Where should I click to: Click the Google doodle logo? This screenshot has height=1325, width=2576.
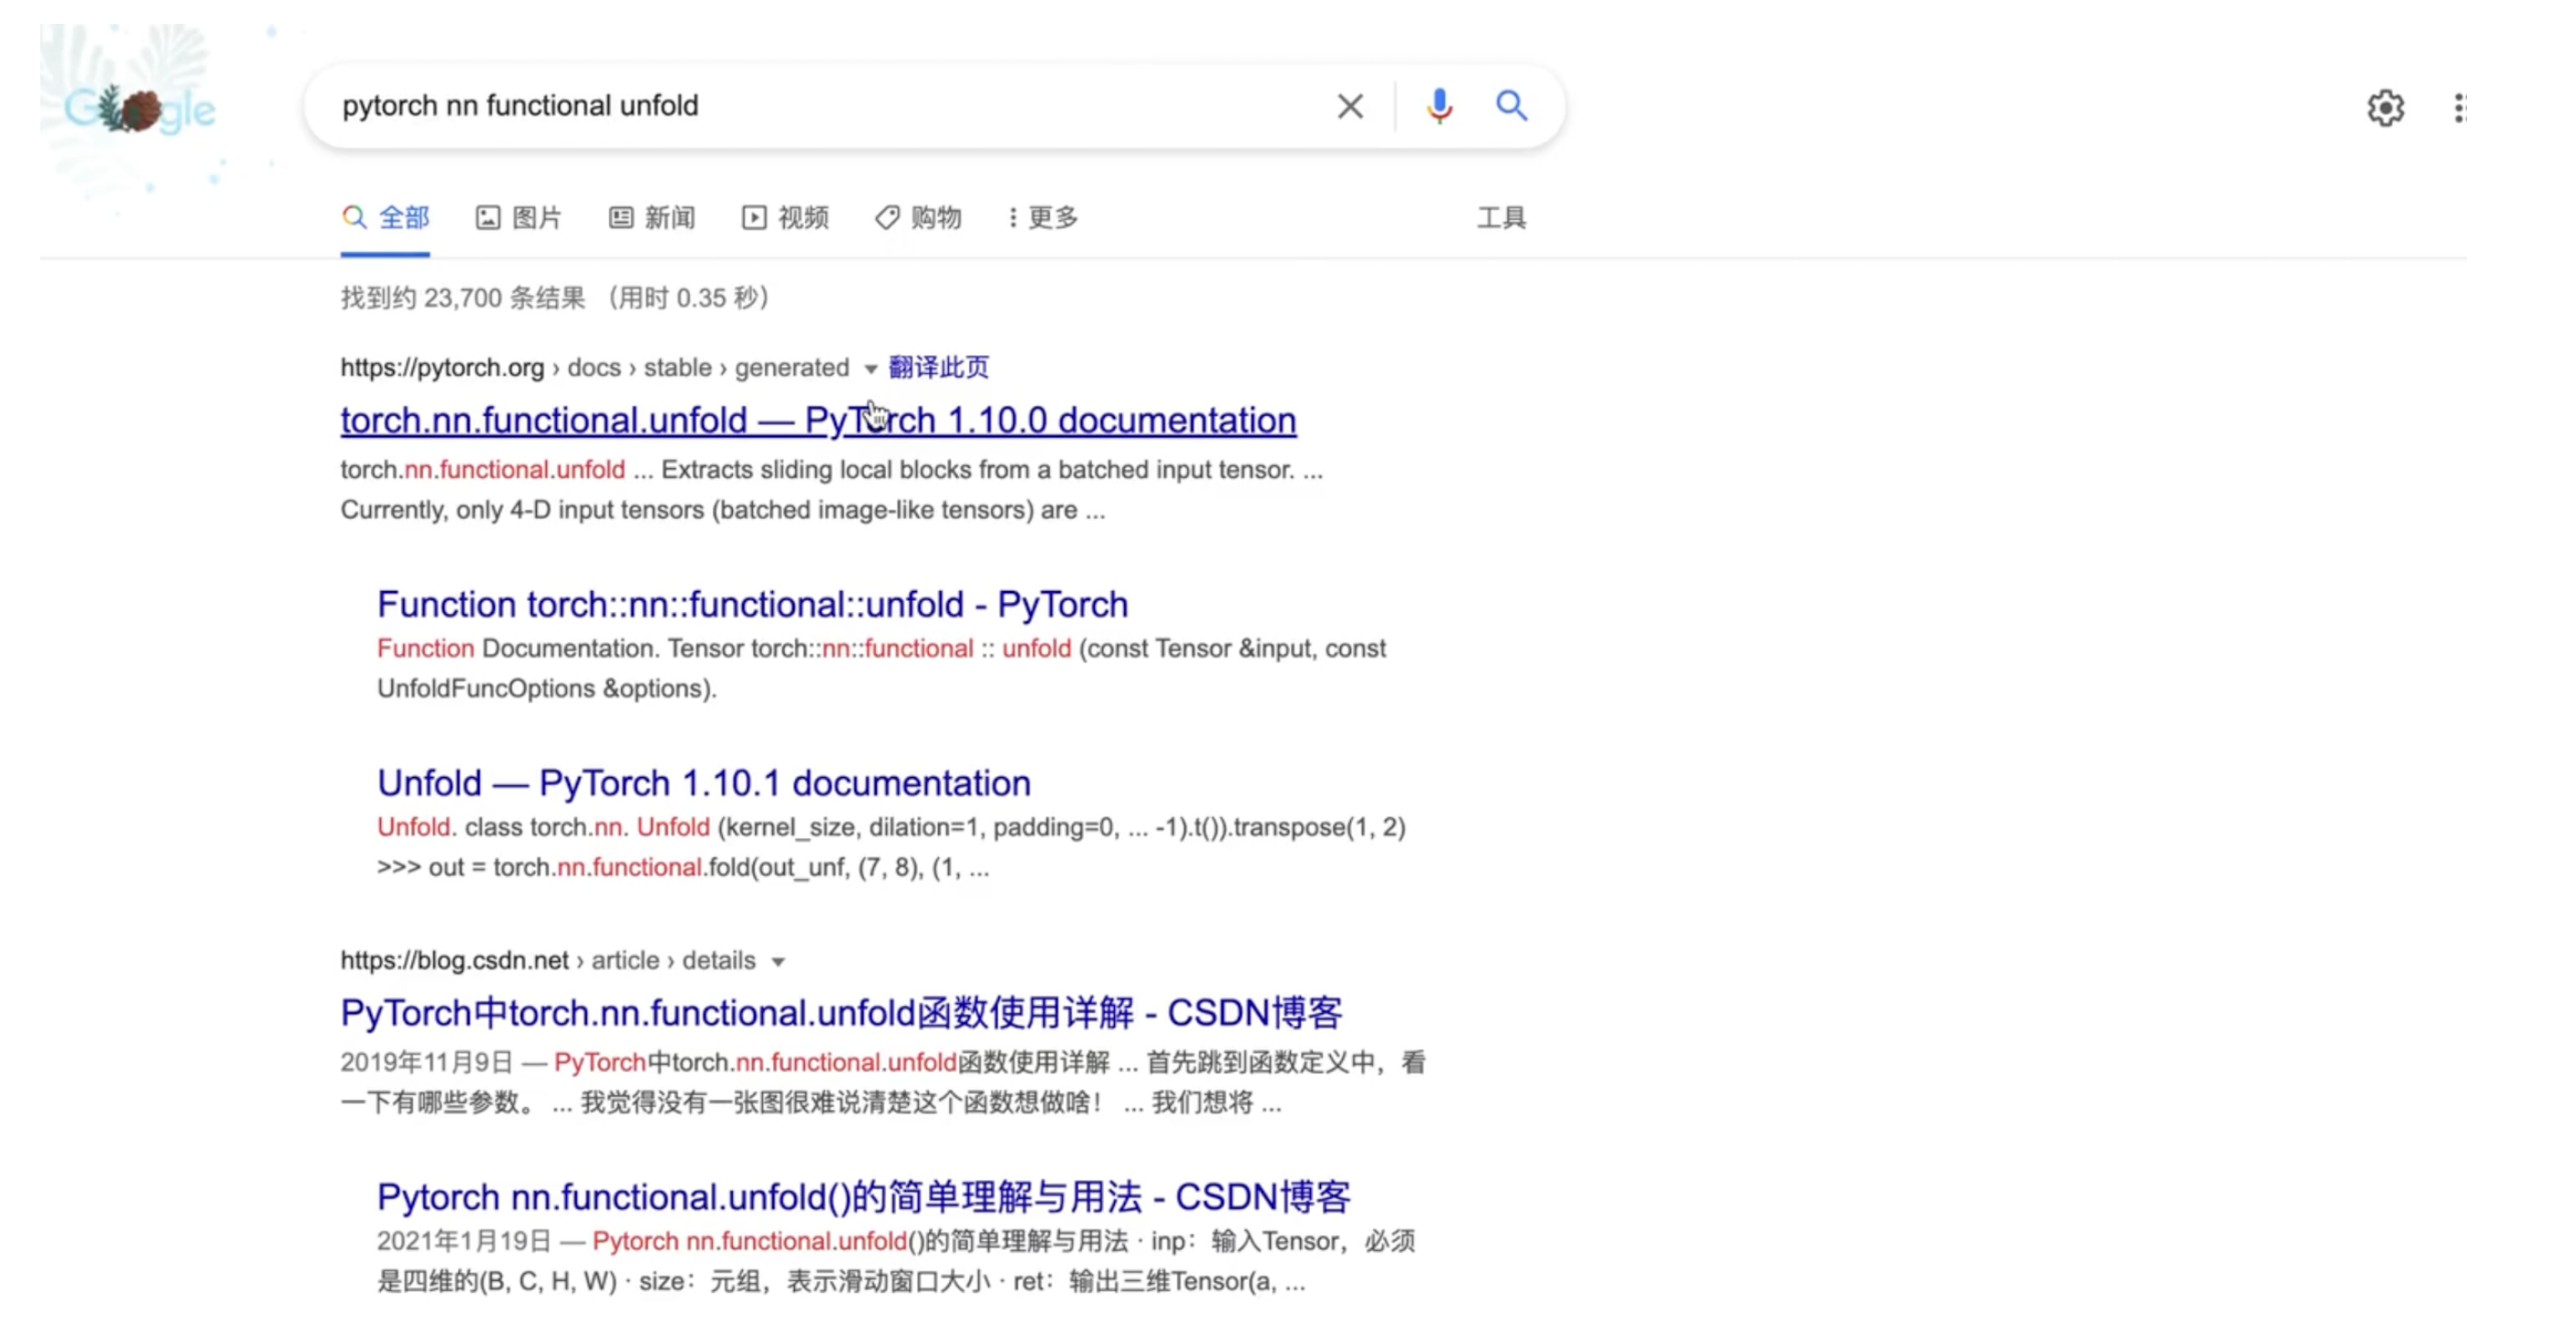pos(140,109)
